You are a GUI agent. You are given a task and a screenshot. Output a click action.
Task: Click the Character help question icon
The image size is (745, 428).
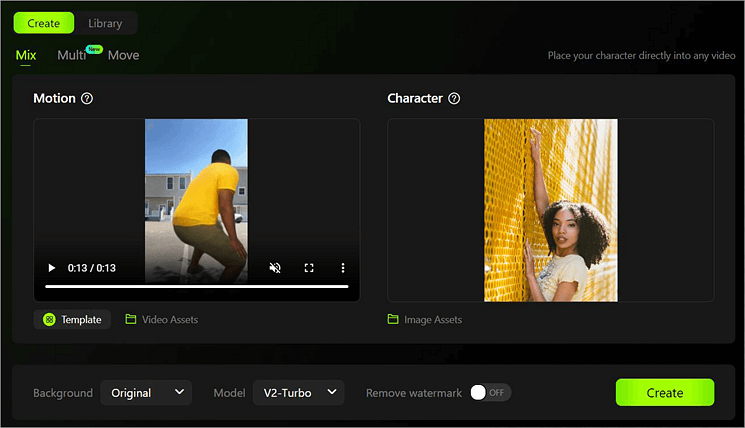click(x=454, y=99)
